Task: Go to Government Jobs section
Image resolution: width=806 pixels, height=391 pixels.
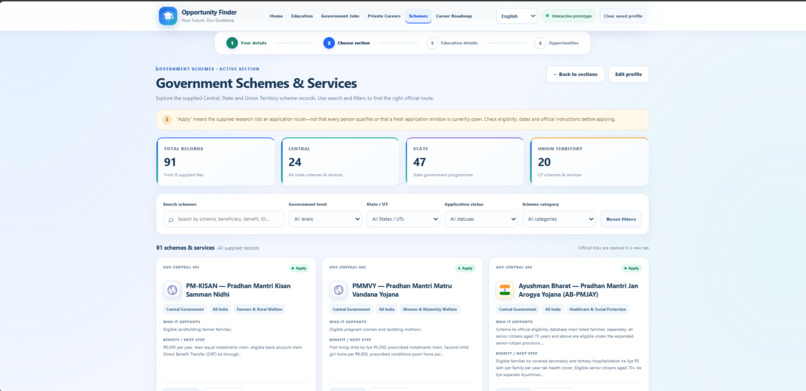Action: point(340,16)
